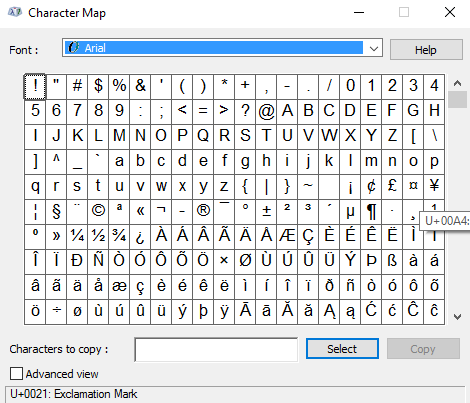Select the percent sign character
470x403 pixels.
tap(119, 86)
